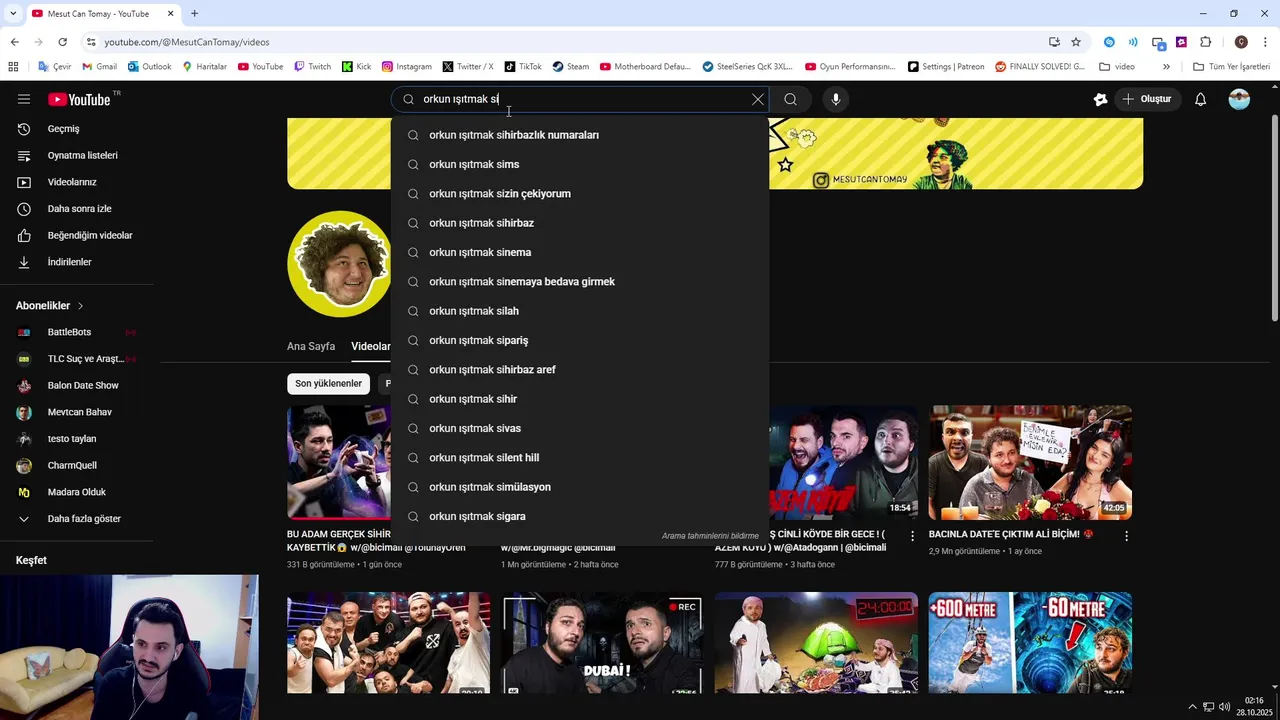Switch to the Videolar channel tab
The image size is (1280, 720).
pos(370,346)
